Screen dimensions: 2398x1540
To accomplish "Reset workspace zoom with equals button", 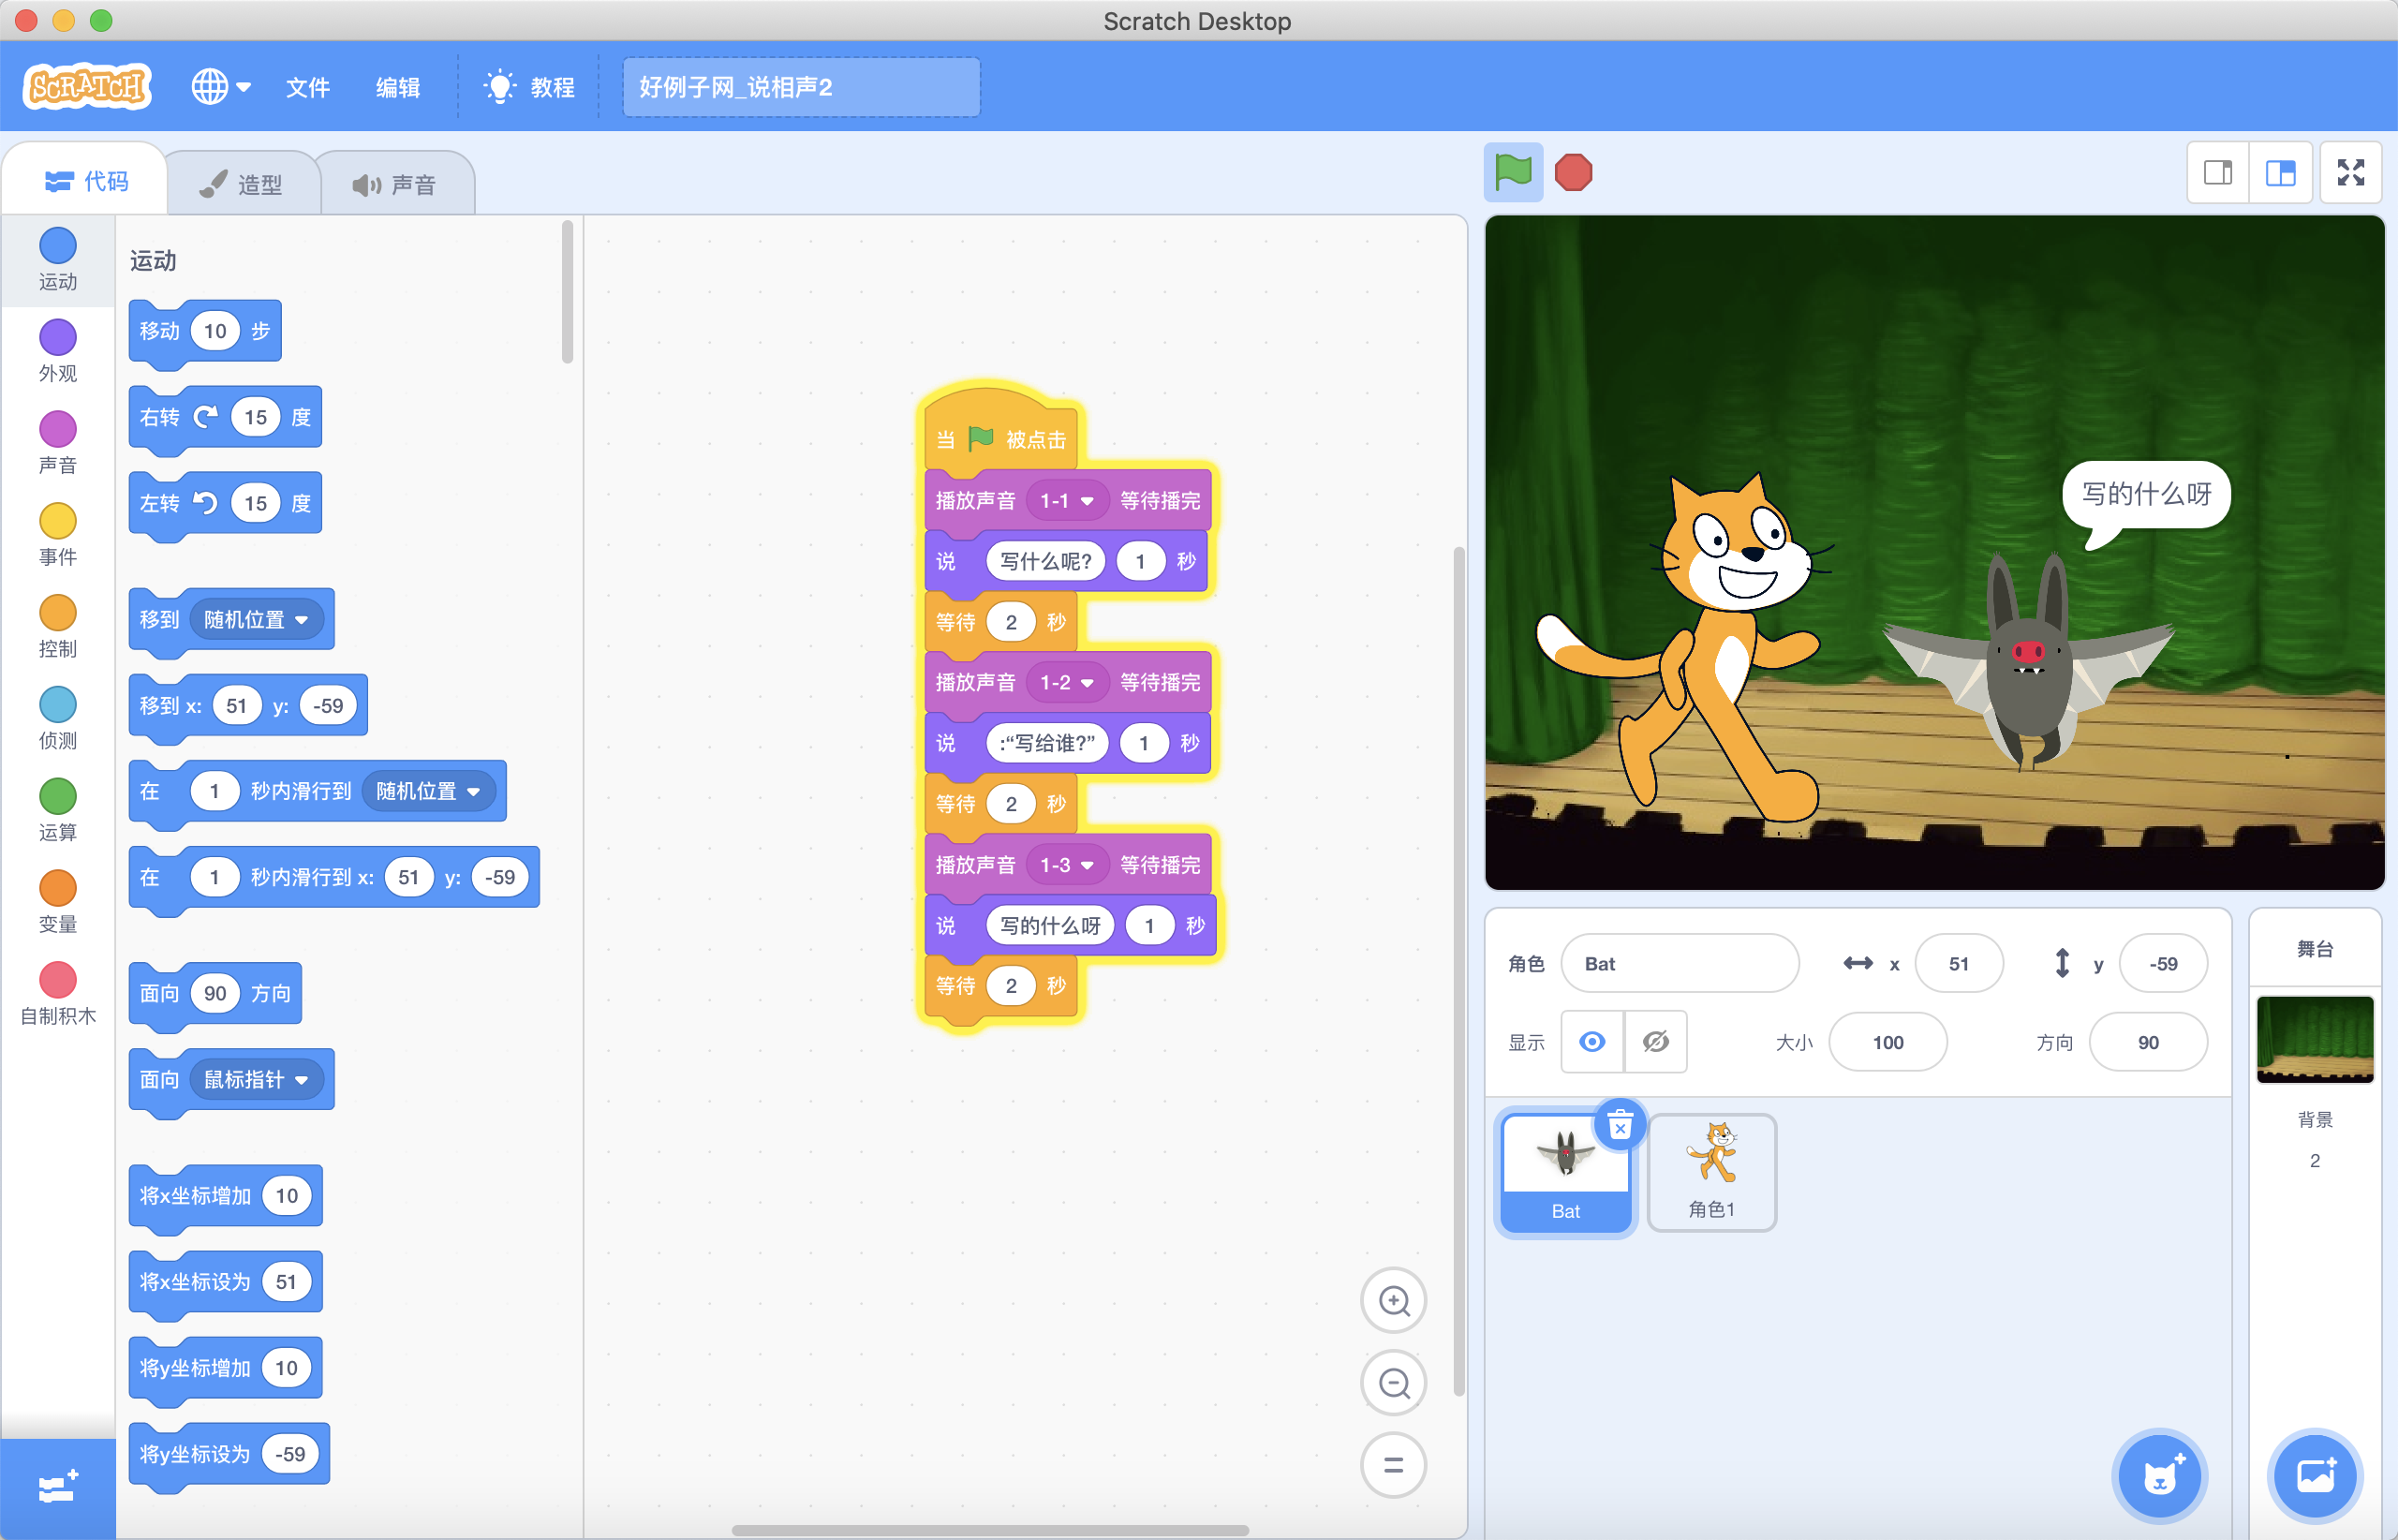I will (1394, 1465).
